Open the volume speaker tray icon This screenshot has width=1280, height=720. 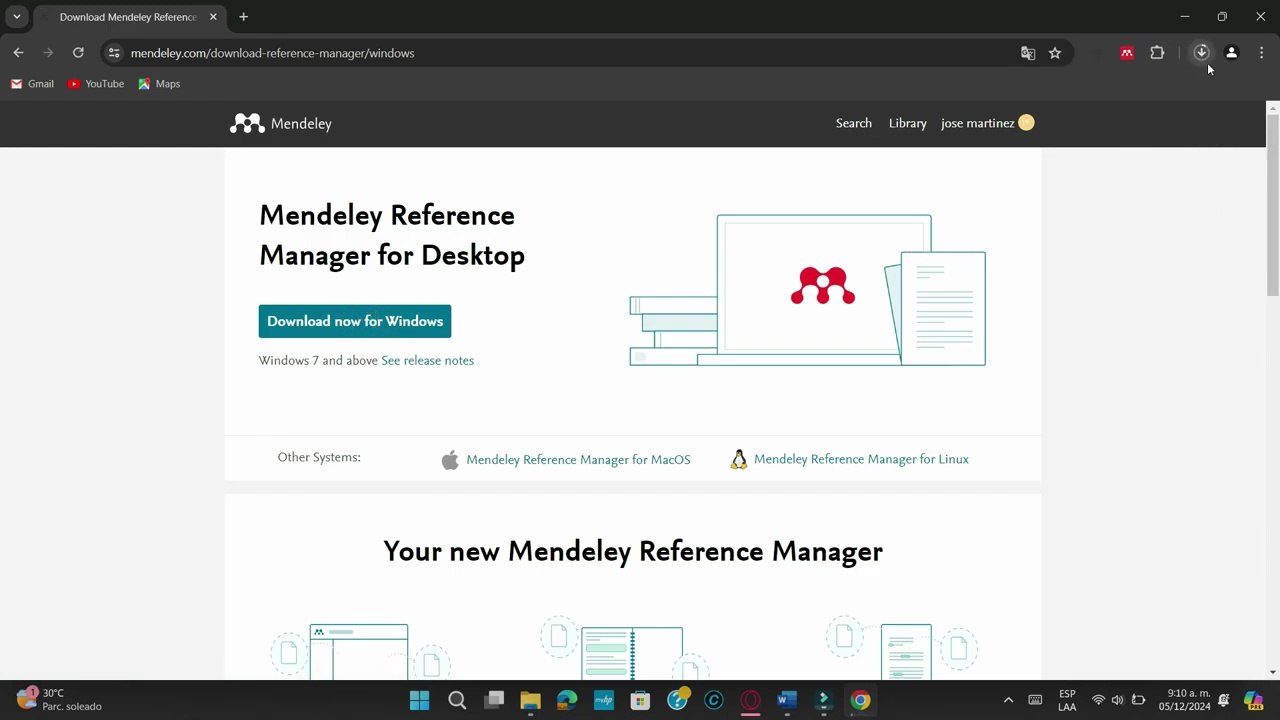point(1117,700)
